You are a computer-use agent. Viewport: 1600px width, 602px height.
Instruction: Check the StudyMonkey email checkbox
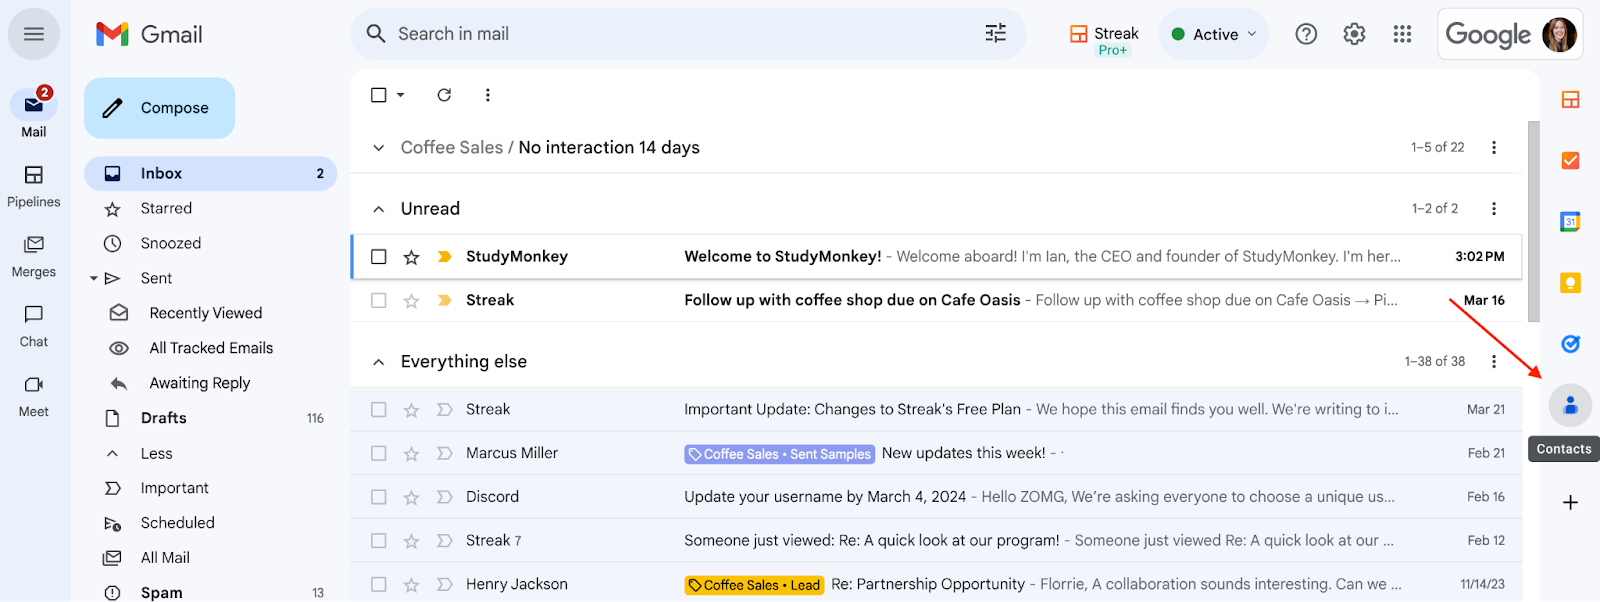(x=378, y=257)
